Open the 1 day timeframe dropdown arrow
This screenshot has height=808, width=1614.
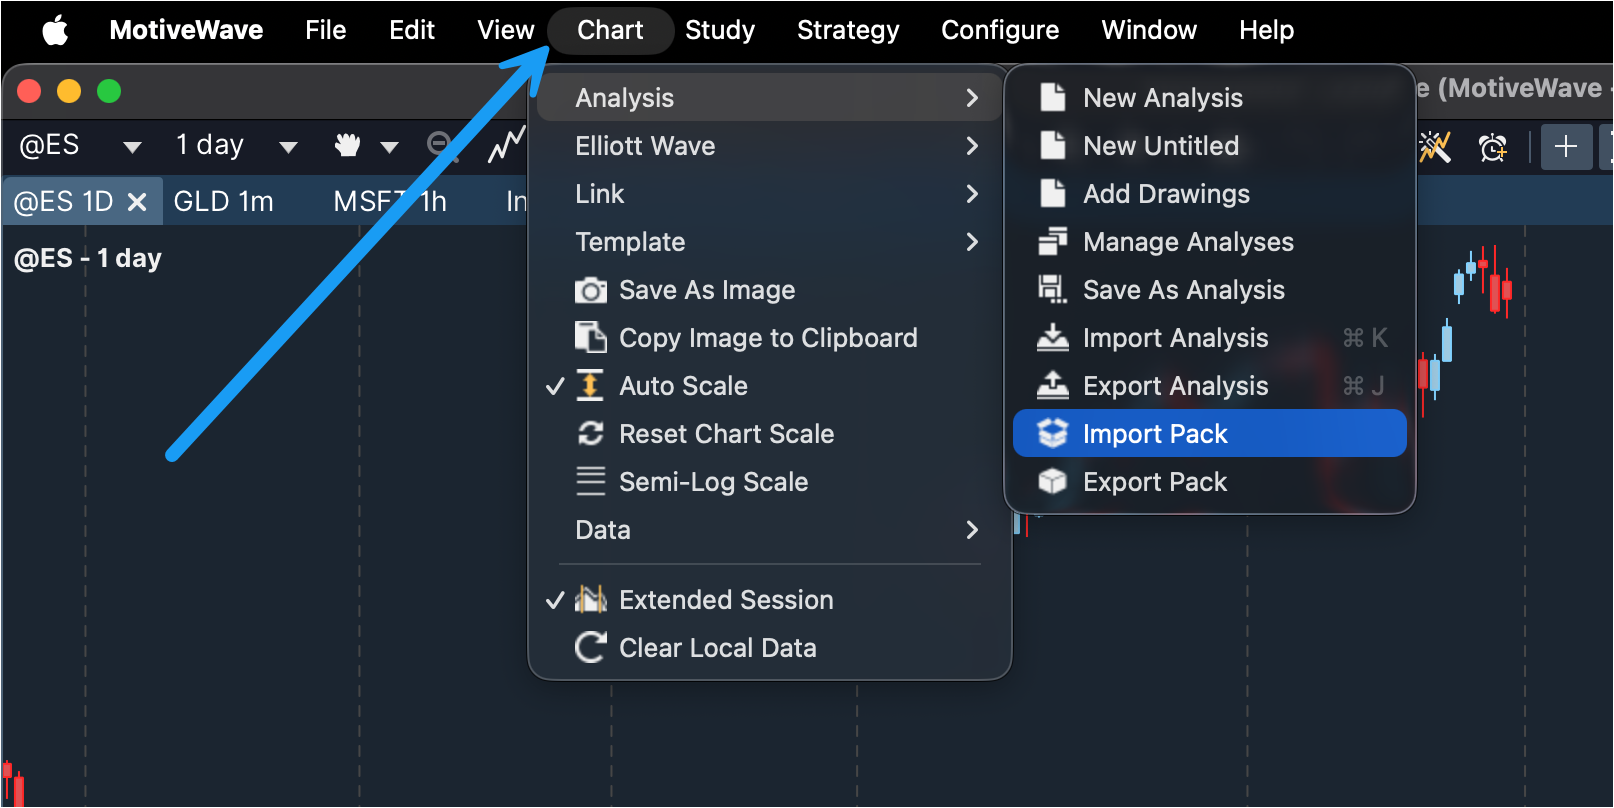click(x=288, y=147)
